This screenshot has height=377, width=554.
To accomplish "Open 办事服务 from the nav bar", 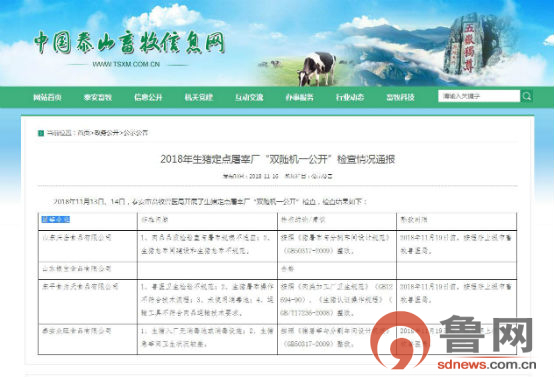I will click(300, 98).
